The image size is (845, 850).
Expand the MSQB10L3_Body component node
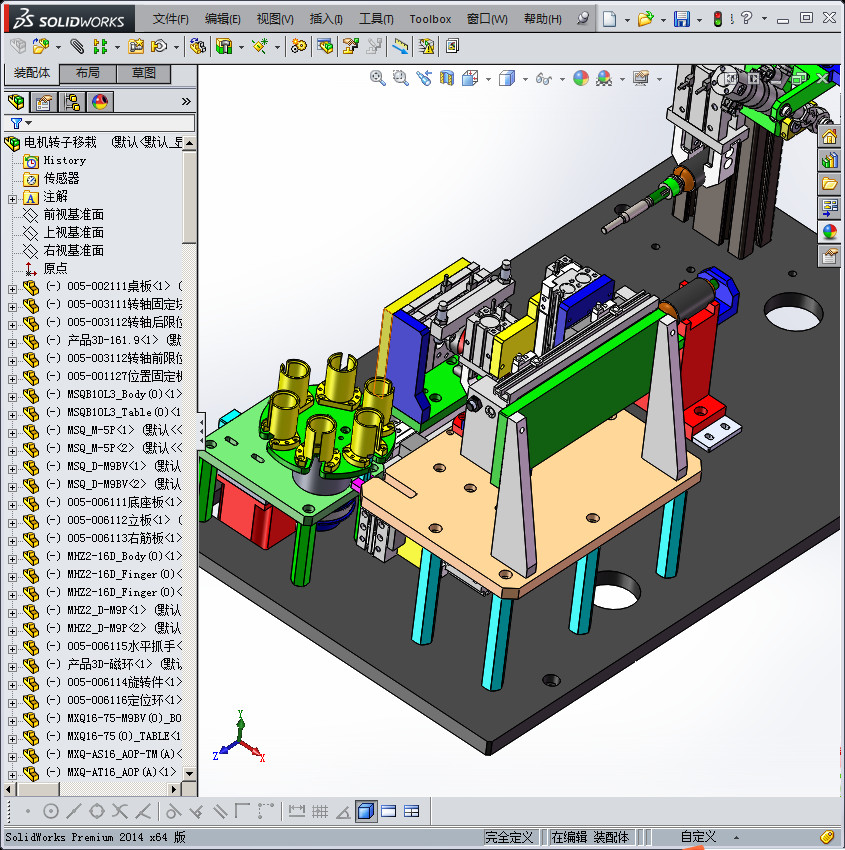point(12,397)
